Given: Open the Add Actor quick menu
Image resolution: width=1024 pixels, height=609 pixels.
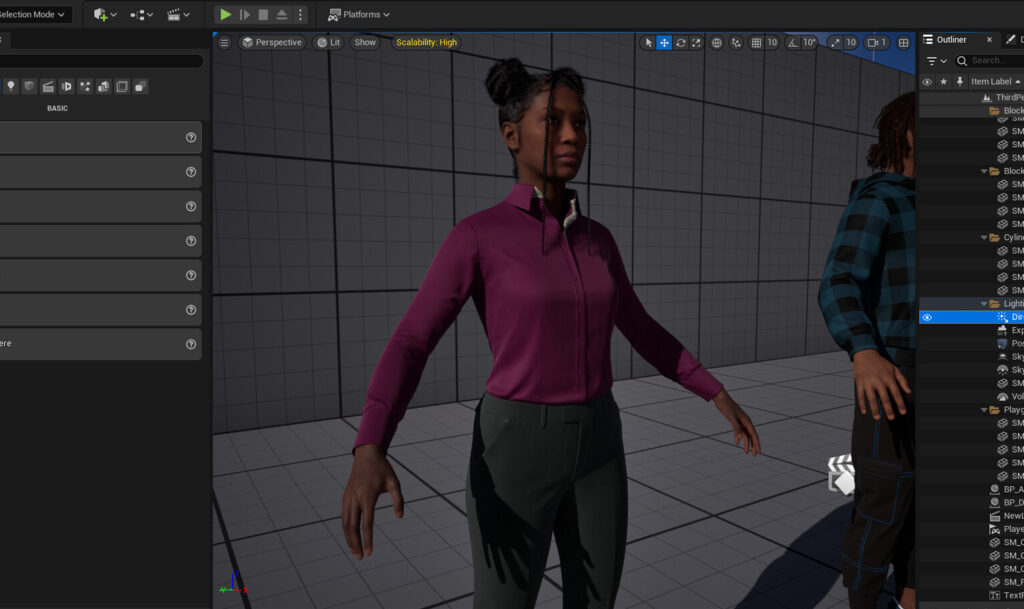Looking at the screenshot, I should pos(100,14).
